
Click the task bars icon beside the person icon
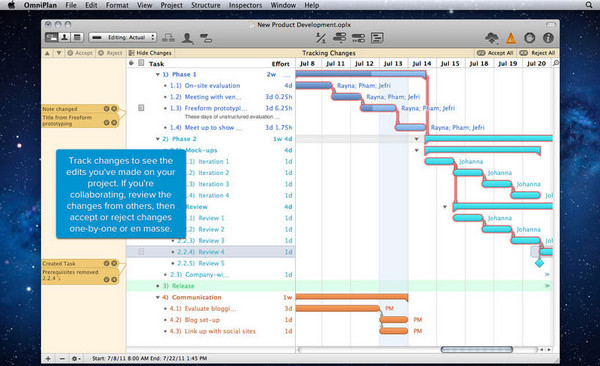tap(206, 38)
